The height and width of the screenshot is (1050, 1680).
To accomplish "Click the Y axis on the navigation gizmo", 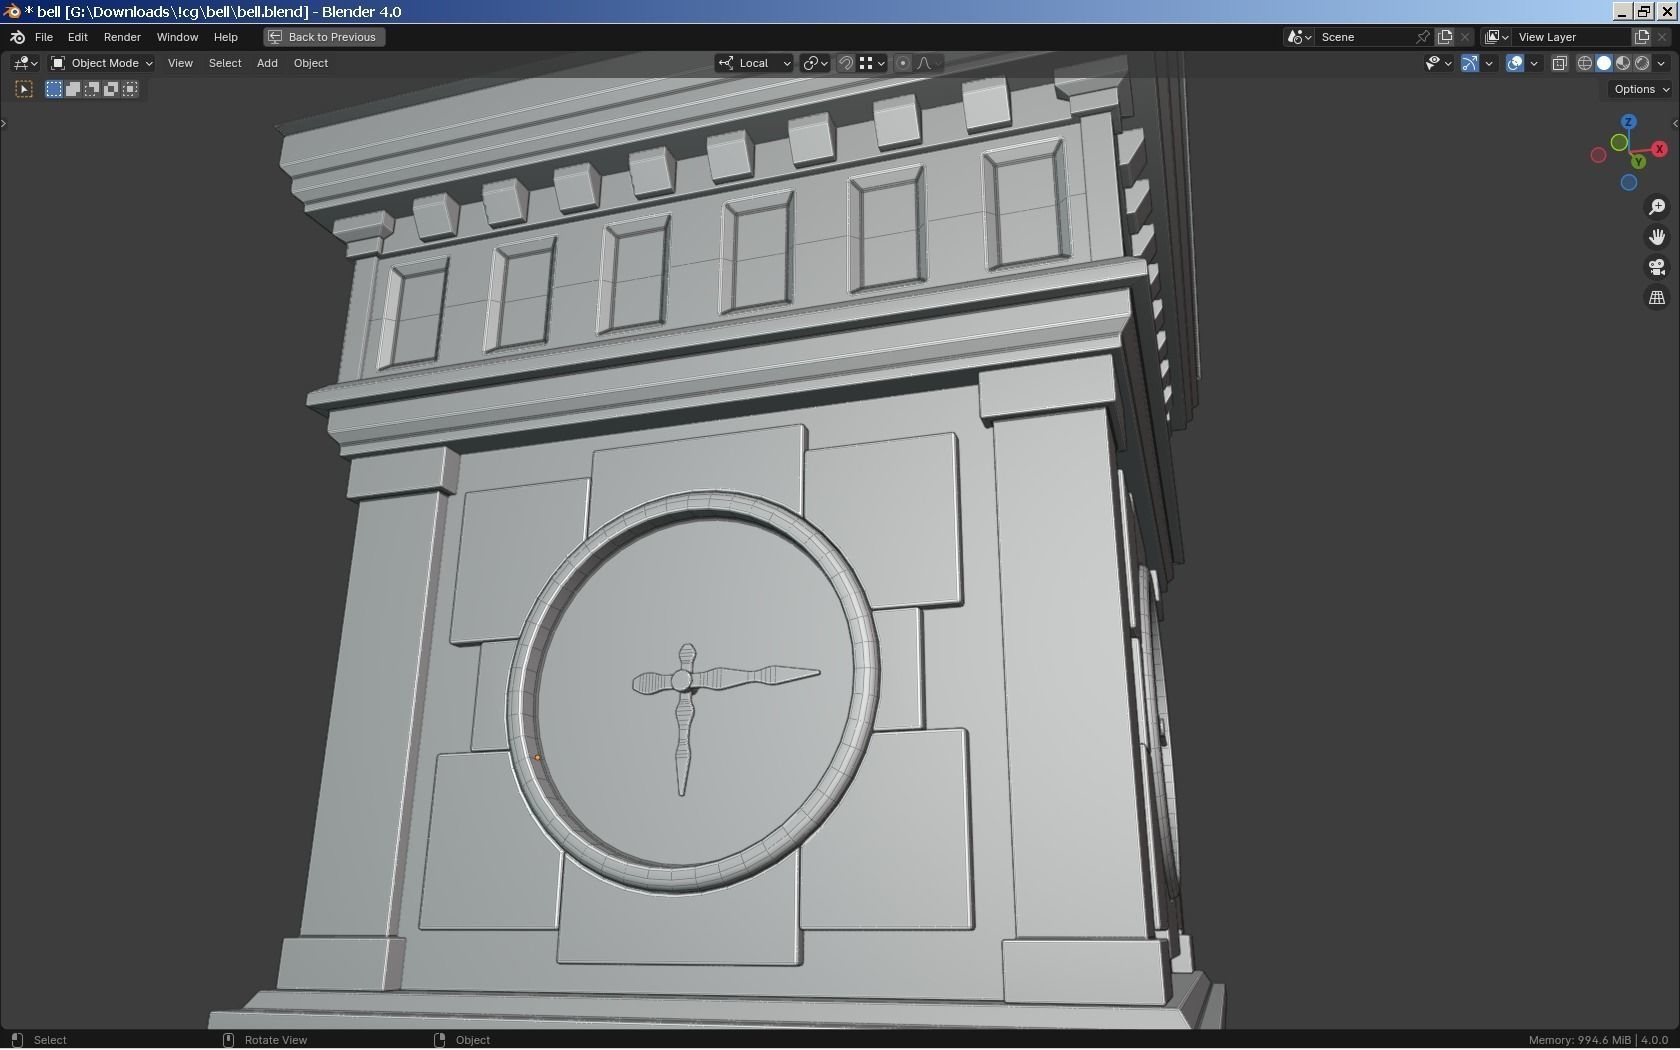I will pos(1638,161).
